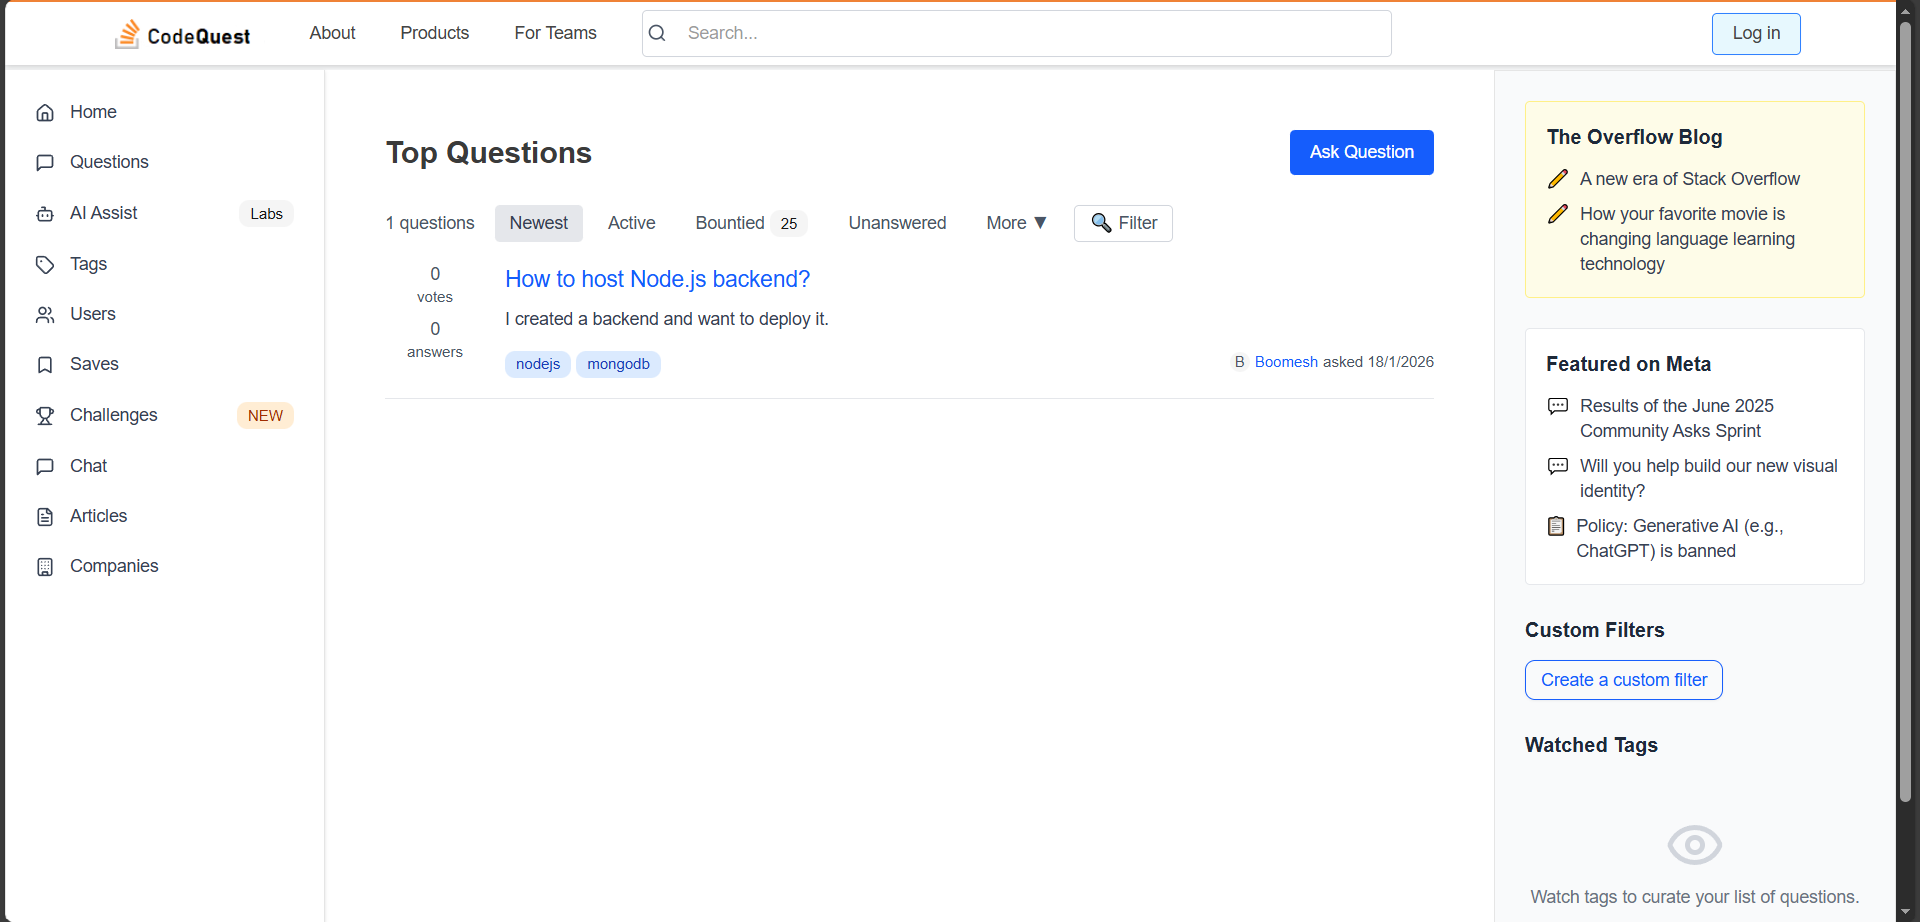Click the Create a custom filter button
Screen dimensions: 1920x922
click(1623, 680)
